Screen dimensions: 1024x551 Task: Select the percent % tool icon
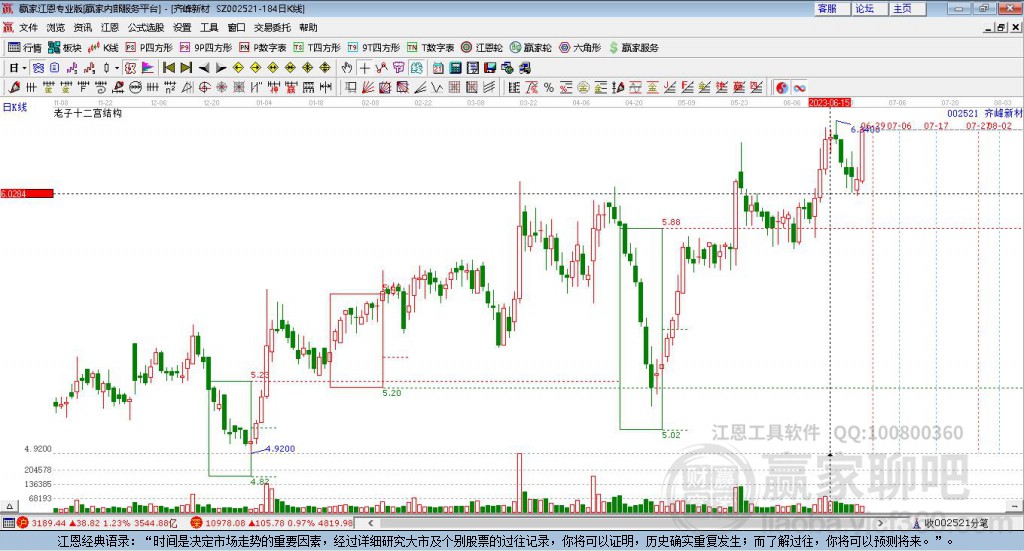(x=549, y=87)
